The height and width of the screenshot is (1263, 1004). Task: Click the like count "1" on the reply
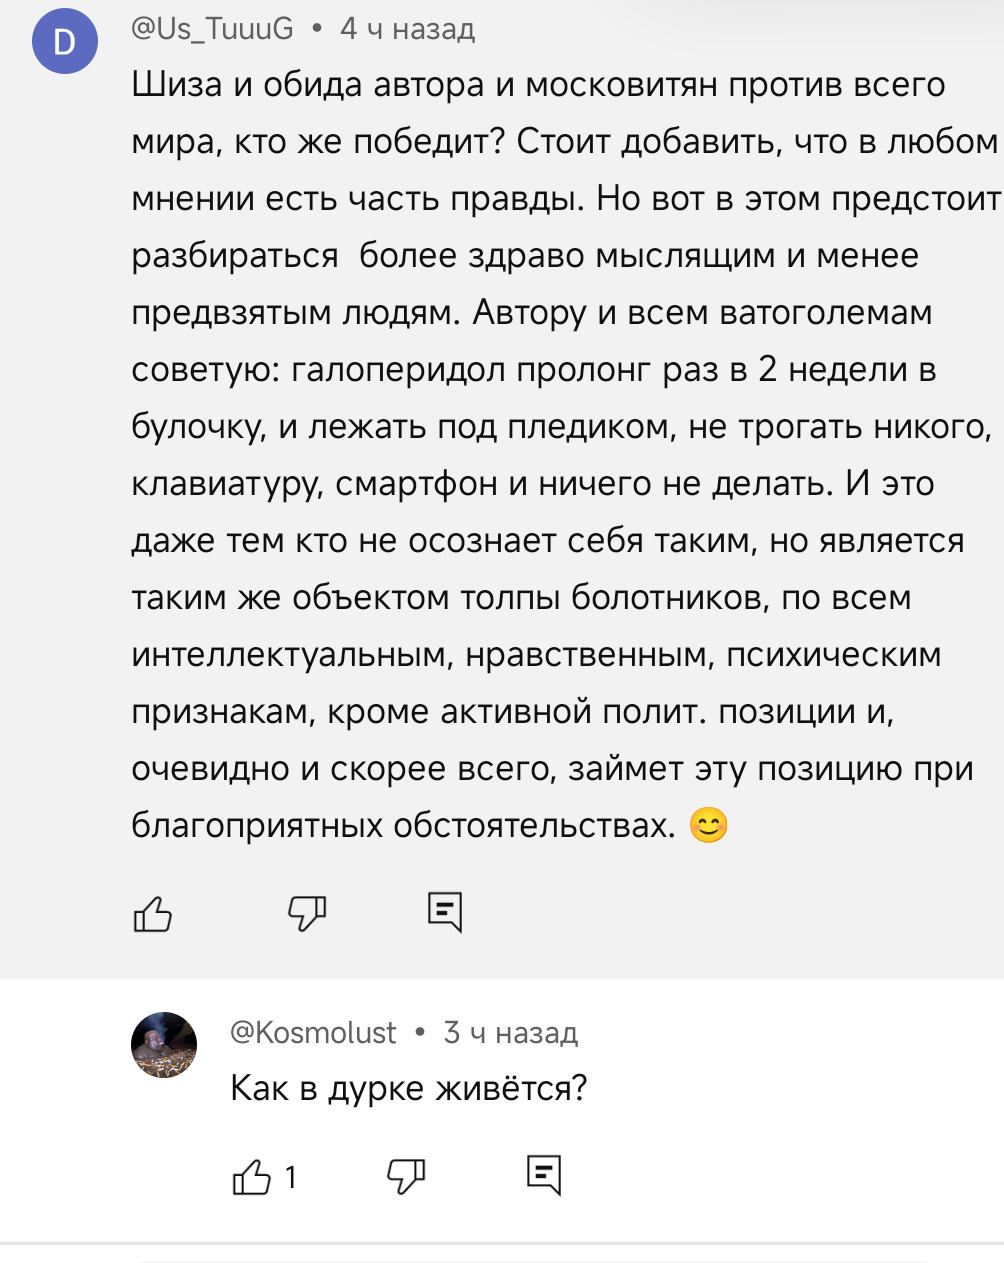click(x=290, y=1177)
